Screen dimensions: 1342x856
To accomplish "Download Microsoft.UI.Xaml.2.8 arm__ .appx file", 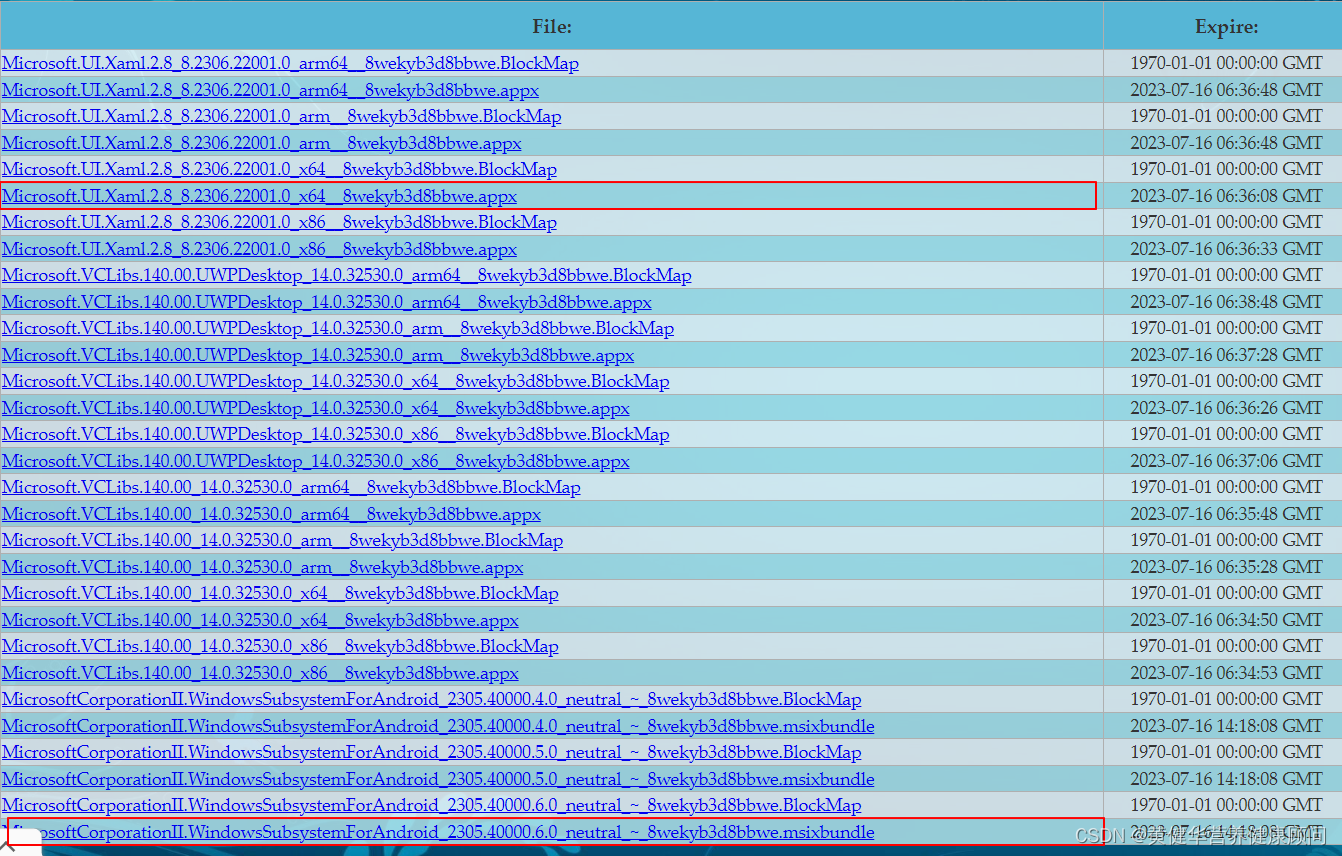I will click(x=262, y=143).
